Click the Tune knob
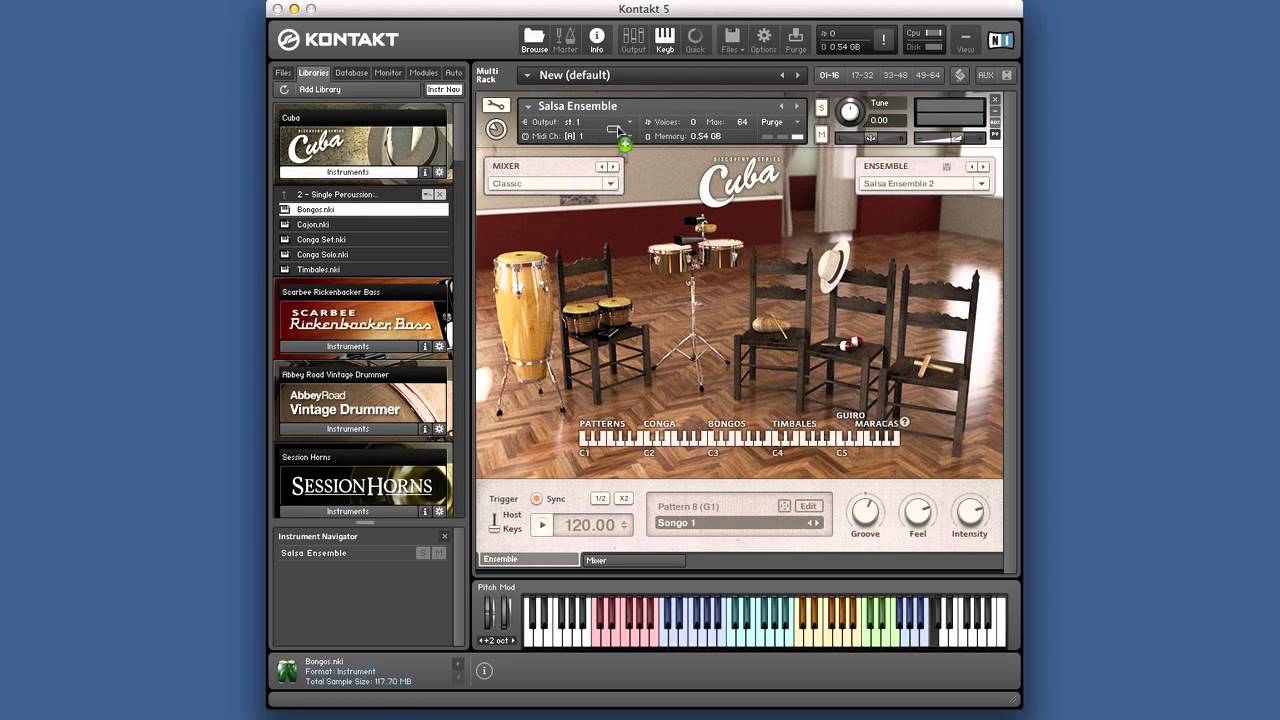This screenshot has width=1280, height=720. (849, 111)
